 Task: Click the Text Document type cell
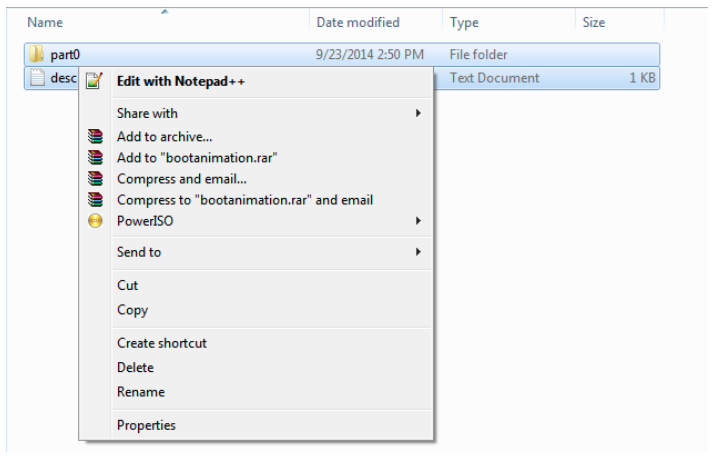pos(494,78)
